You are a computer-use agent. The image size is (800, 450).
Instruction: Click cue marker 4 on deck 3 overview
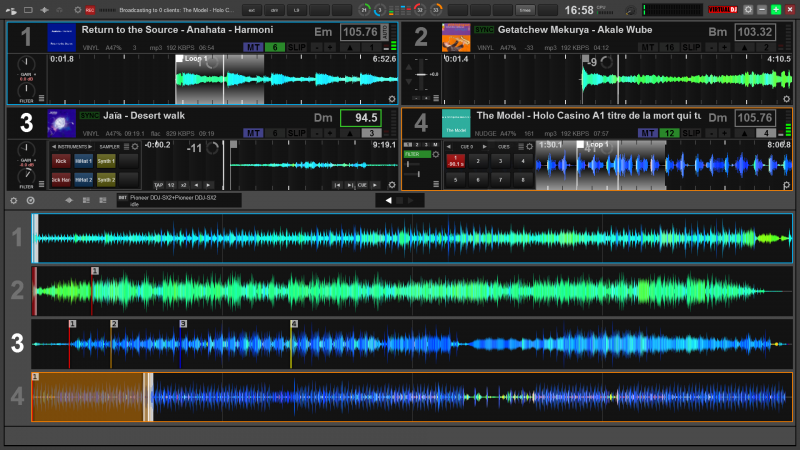(294, 324)
